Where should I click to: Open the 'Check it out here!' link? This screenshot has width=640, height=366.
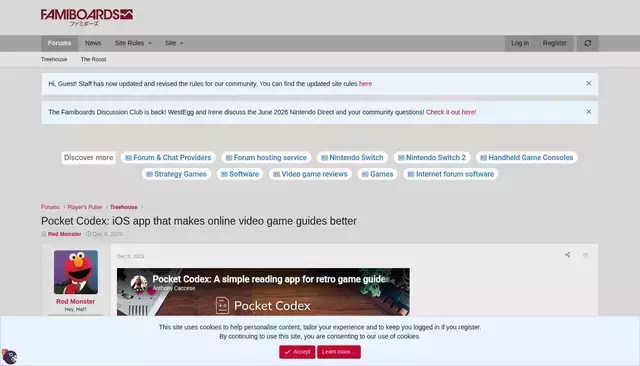click(451, 112)
